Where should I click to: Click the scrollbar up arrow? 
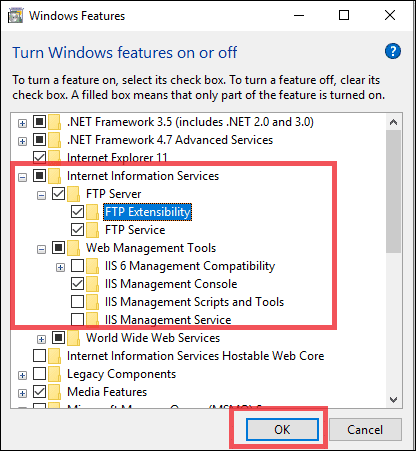[x=393, y=122]
